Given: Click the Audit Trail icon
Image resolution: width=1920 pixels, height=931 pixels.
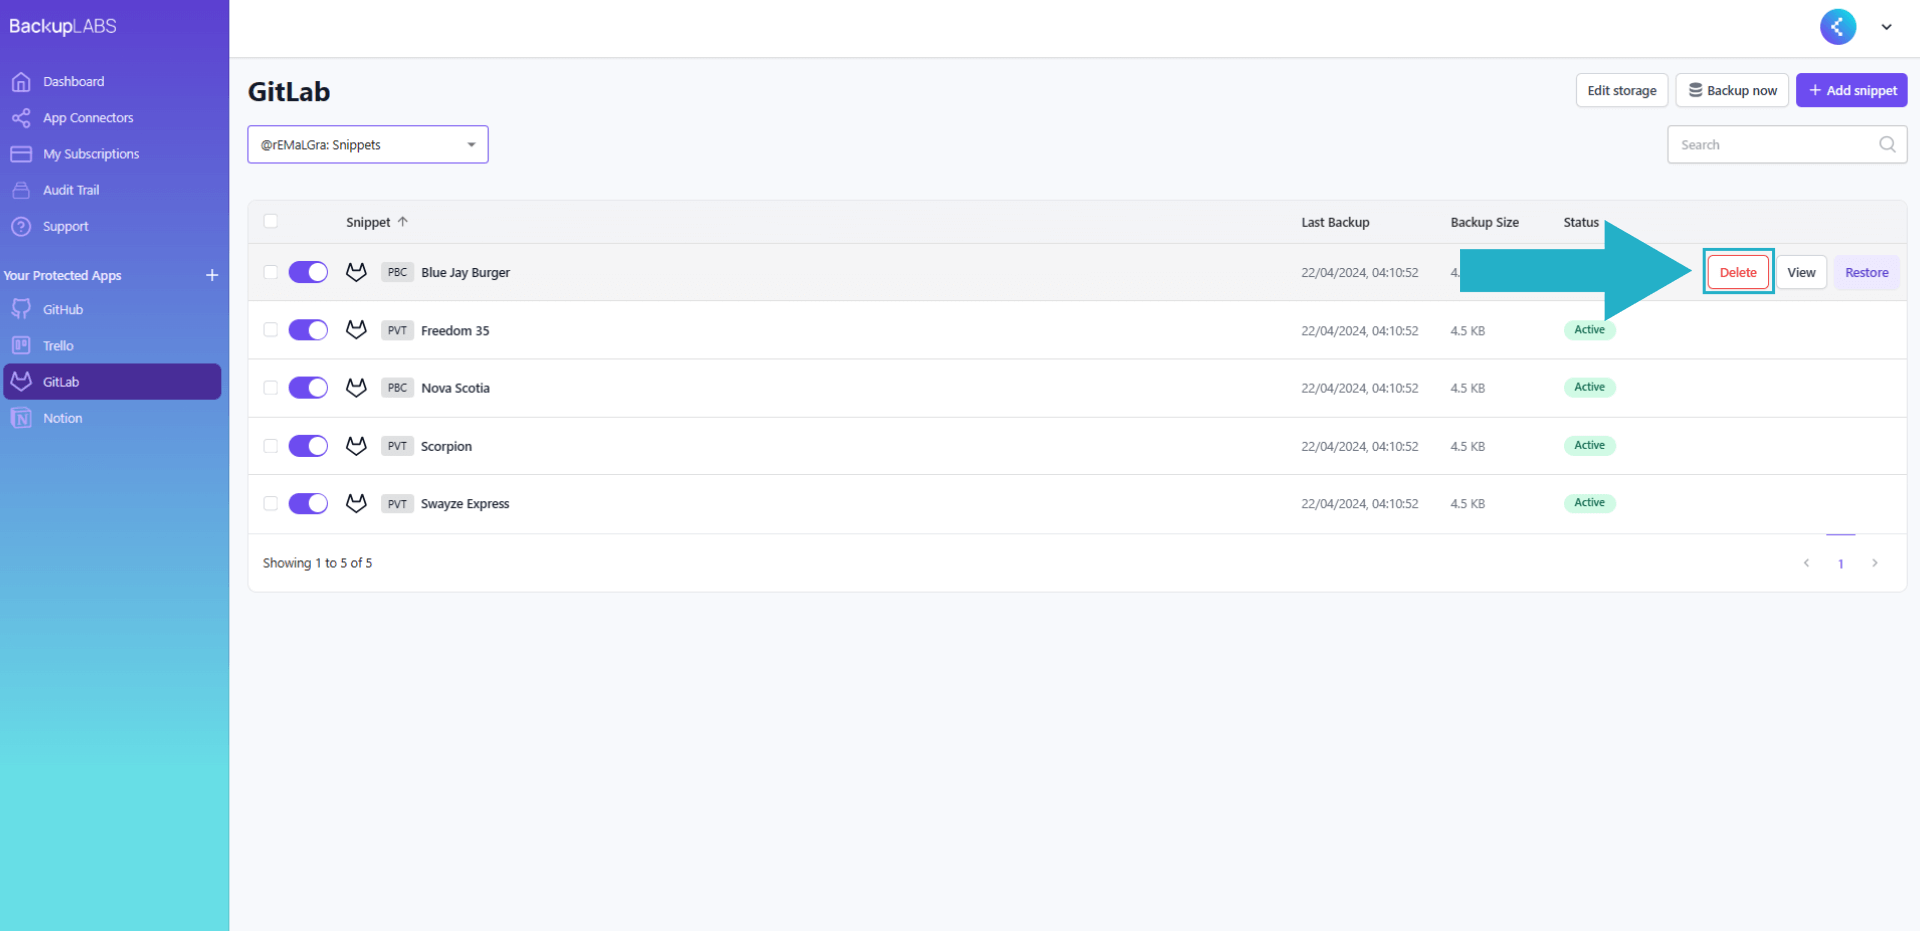Looking at the screenshot, I should (21, 190).
